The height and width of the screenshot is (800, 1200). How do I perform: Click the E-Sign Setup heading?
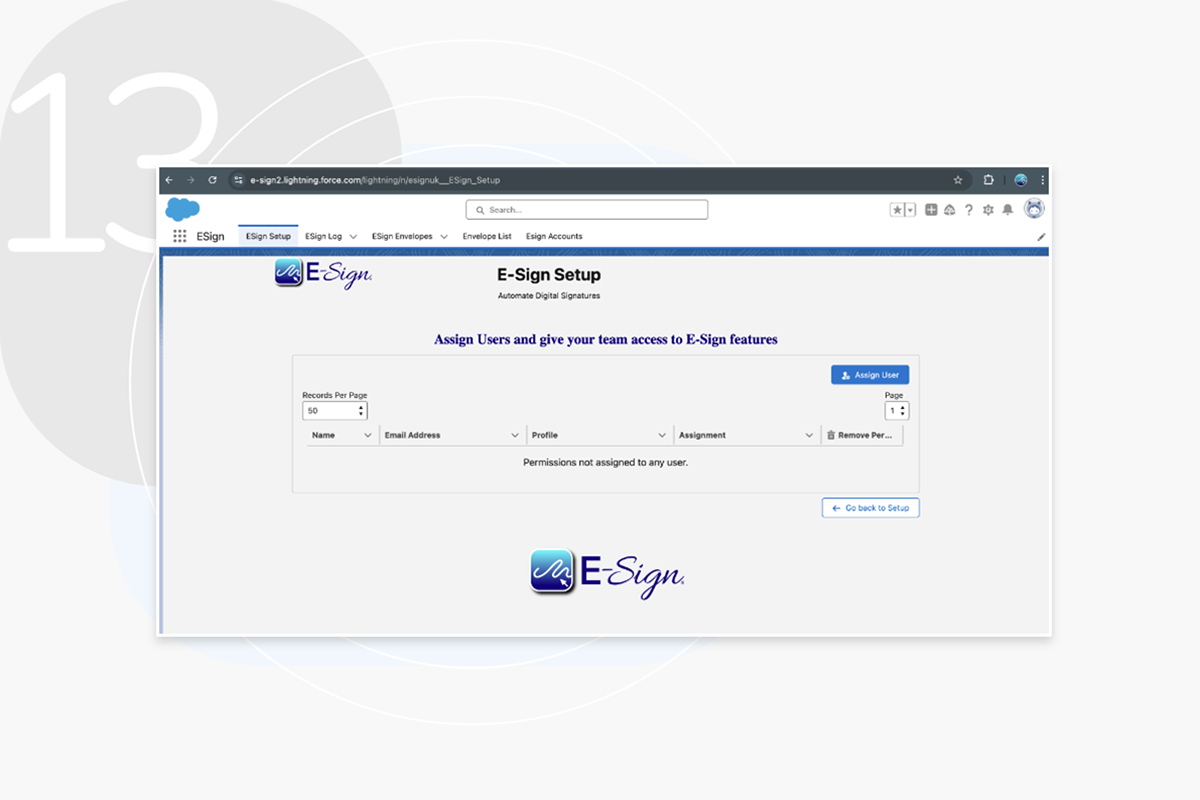(549, 274)
